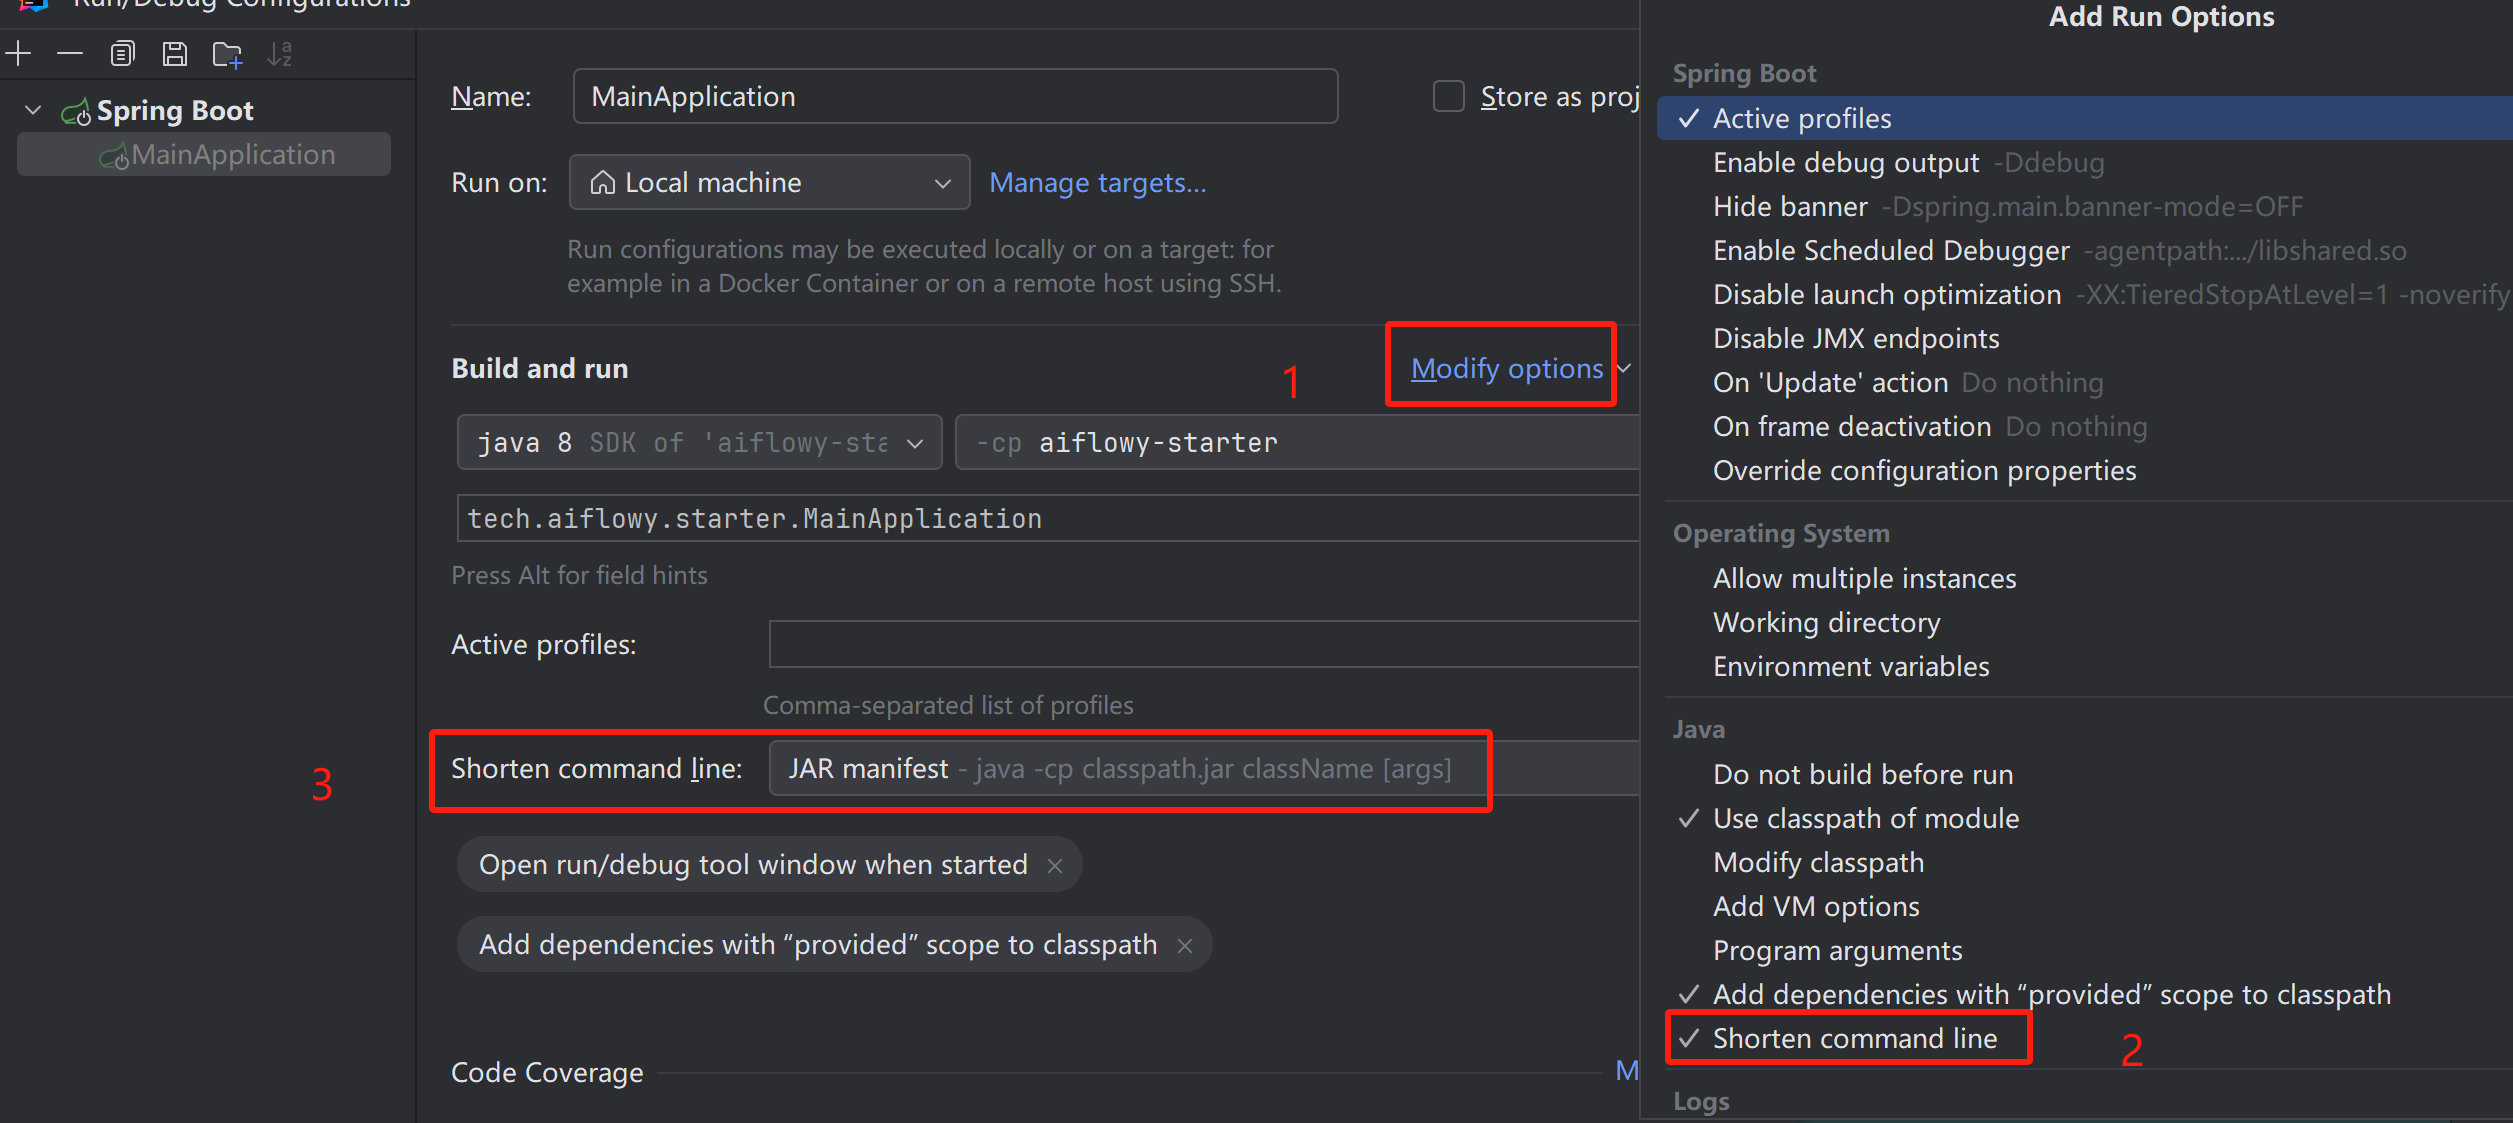Select Add VM options menu entry

(1815, 907)
